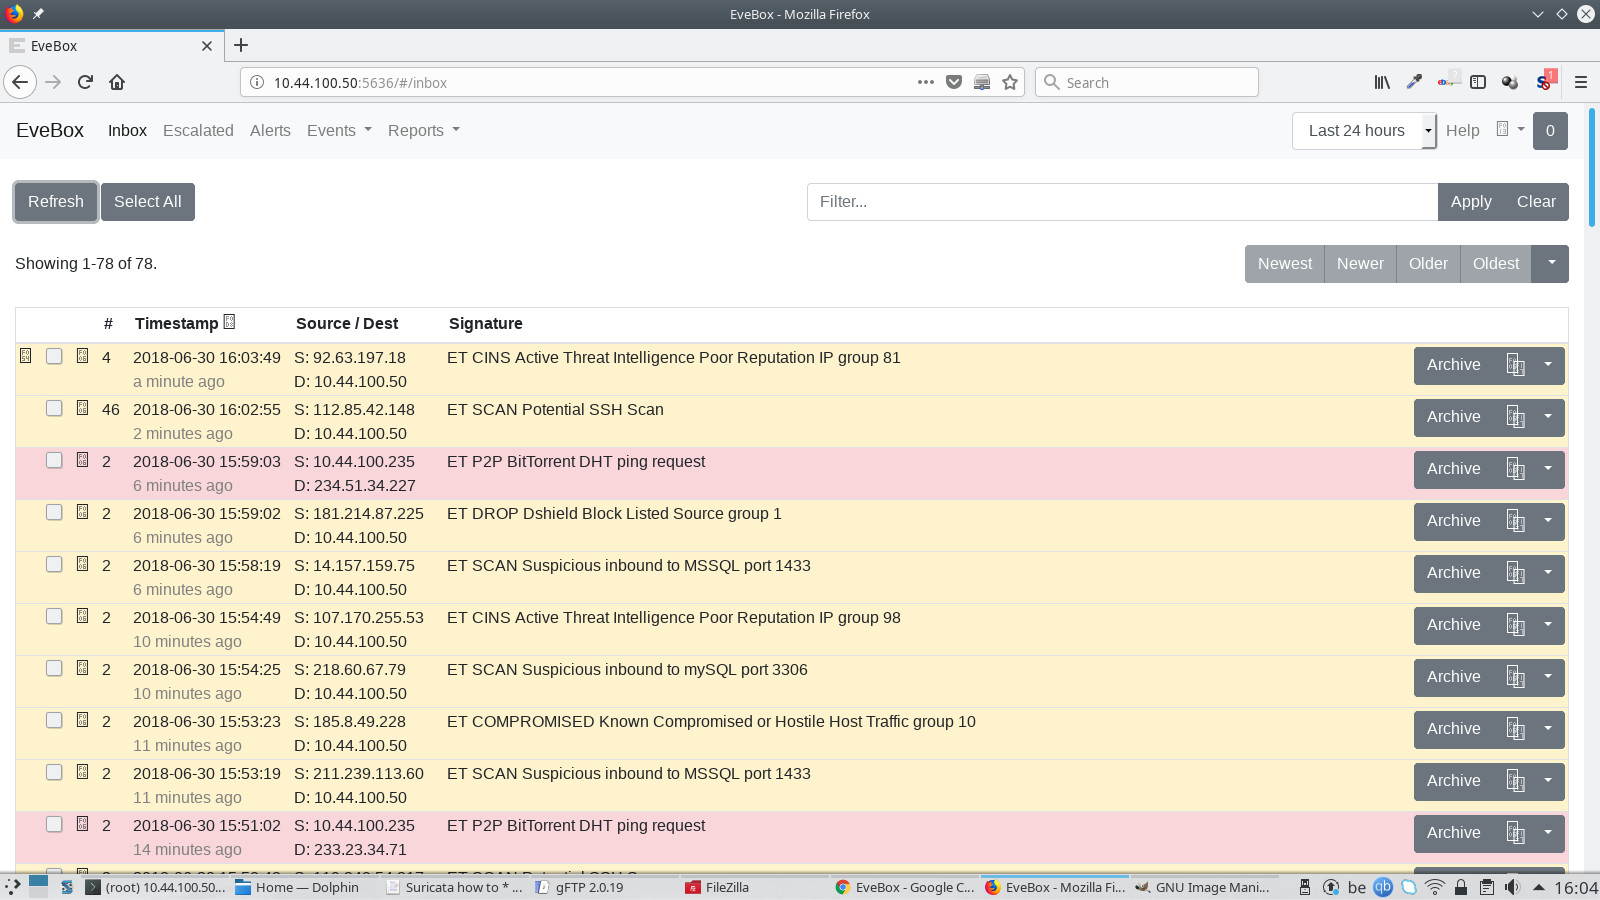Click the Refresh button
The width and height of the screenshot is (1600, 900).
(55, 201)
